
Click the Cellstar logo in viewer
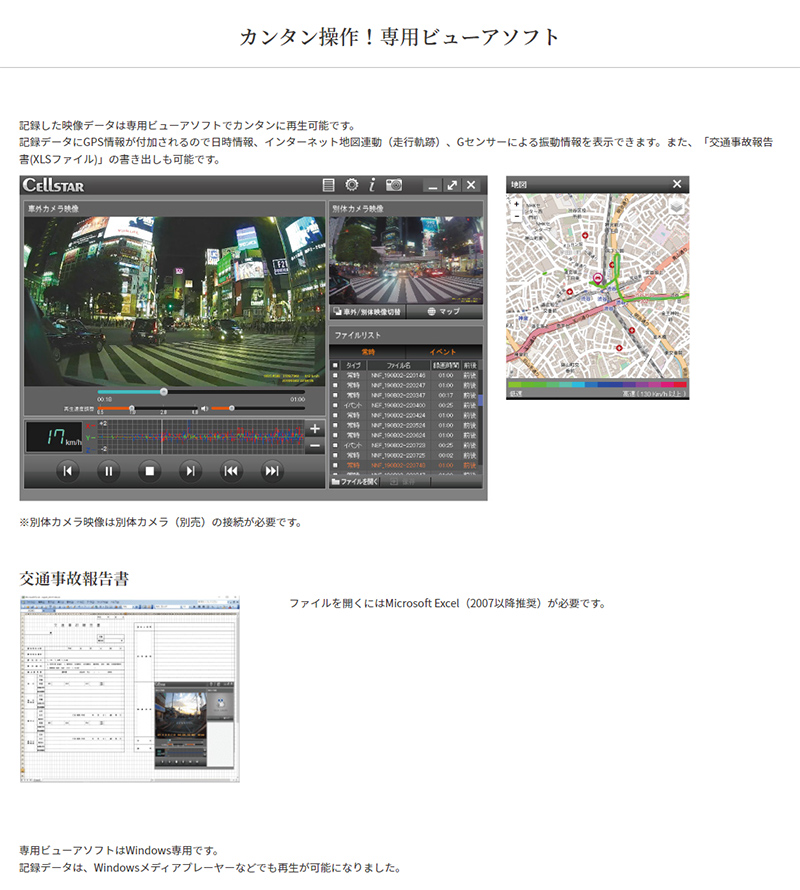(53, 185)
